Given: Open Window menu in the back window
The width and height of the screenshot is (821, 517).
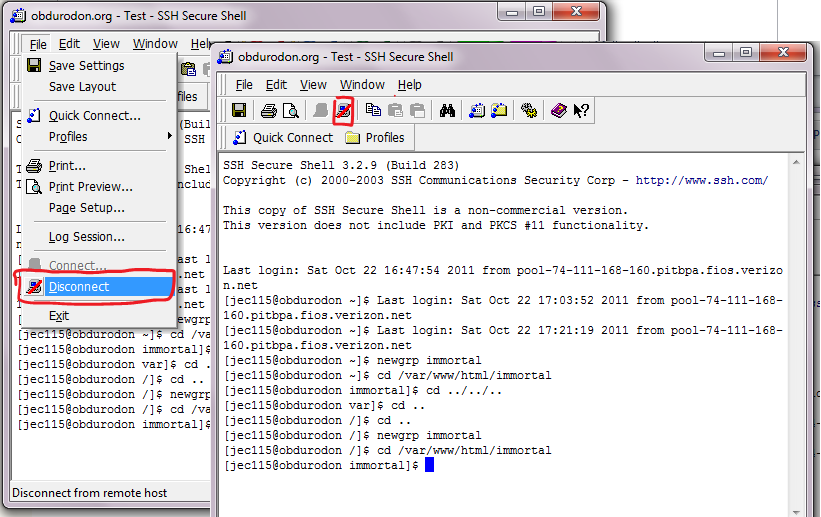Looking at the screenshot, I should click(155, 44).
